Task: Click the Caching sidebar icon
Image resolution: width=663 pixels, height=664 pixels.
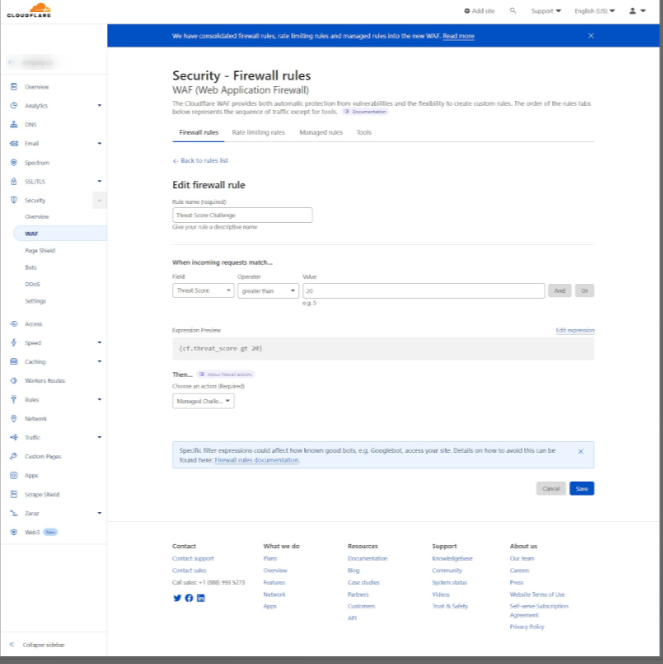Action: click(x=14, y=362)
